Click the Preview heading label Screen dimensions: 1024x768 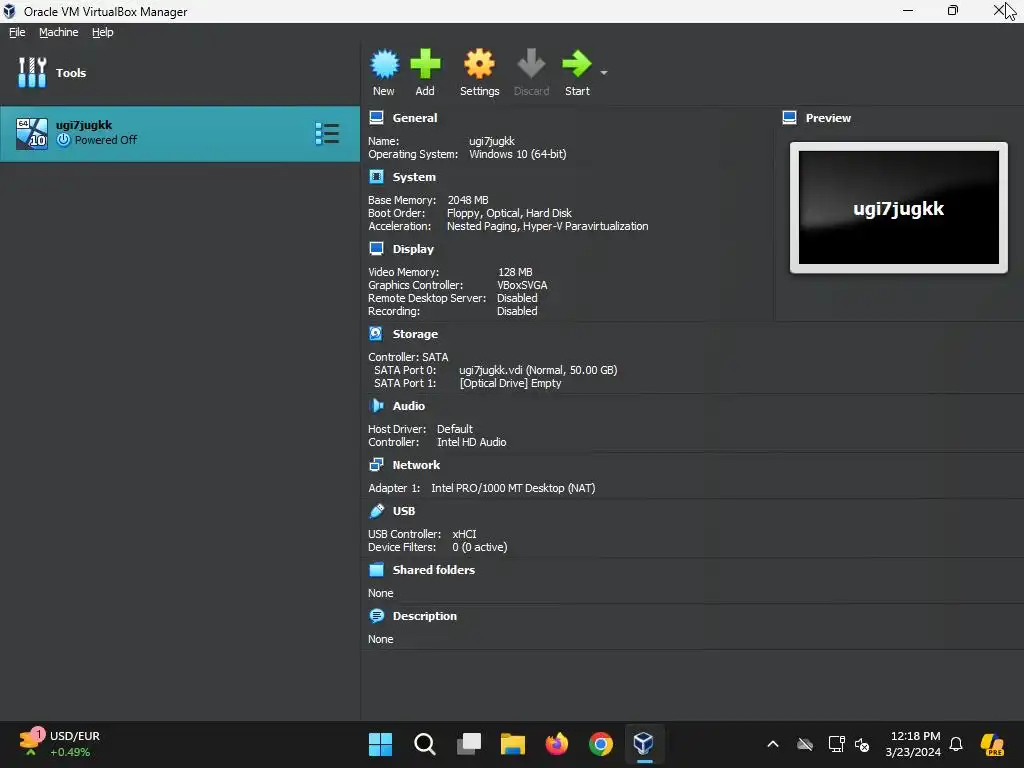(828, 118)
